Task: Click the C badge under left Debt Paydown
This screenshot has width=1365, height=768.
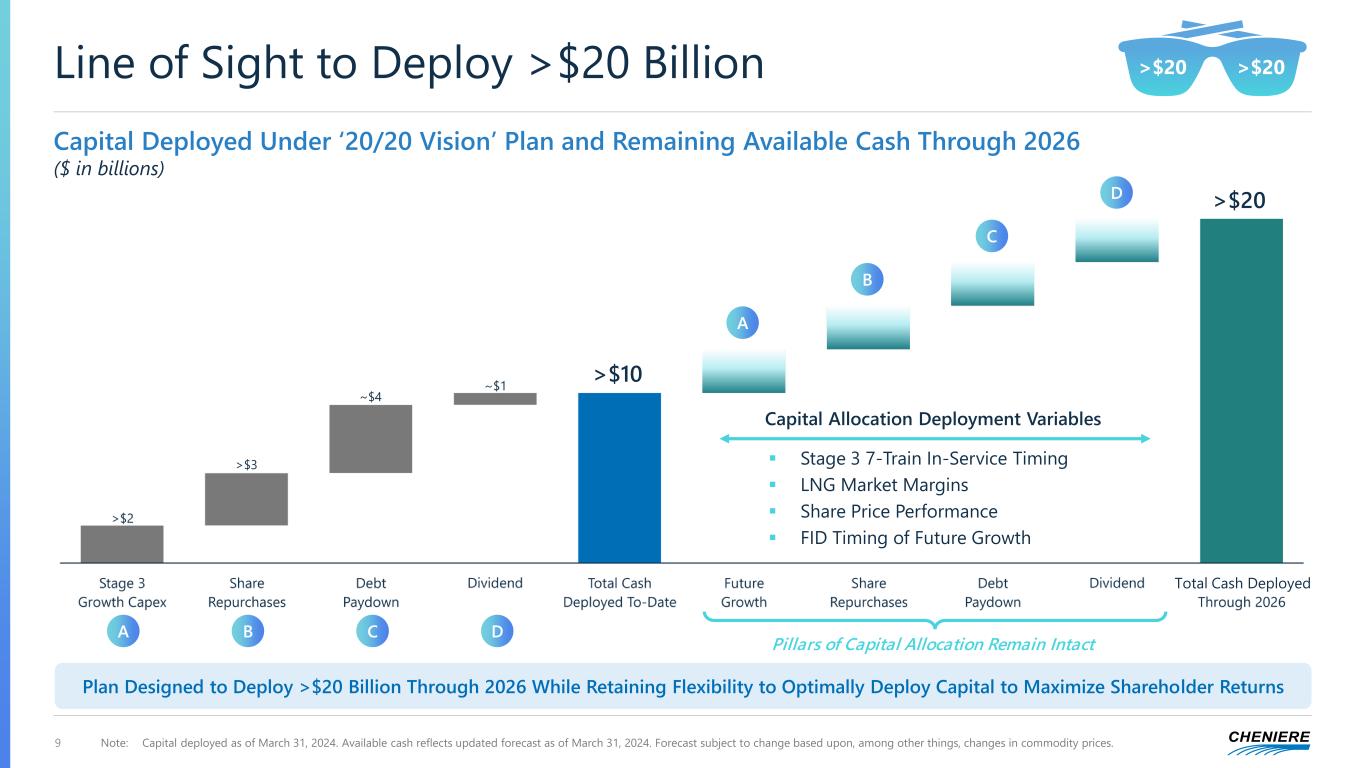Action: pos(370,631)
